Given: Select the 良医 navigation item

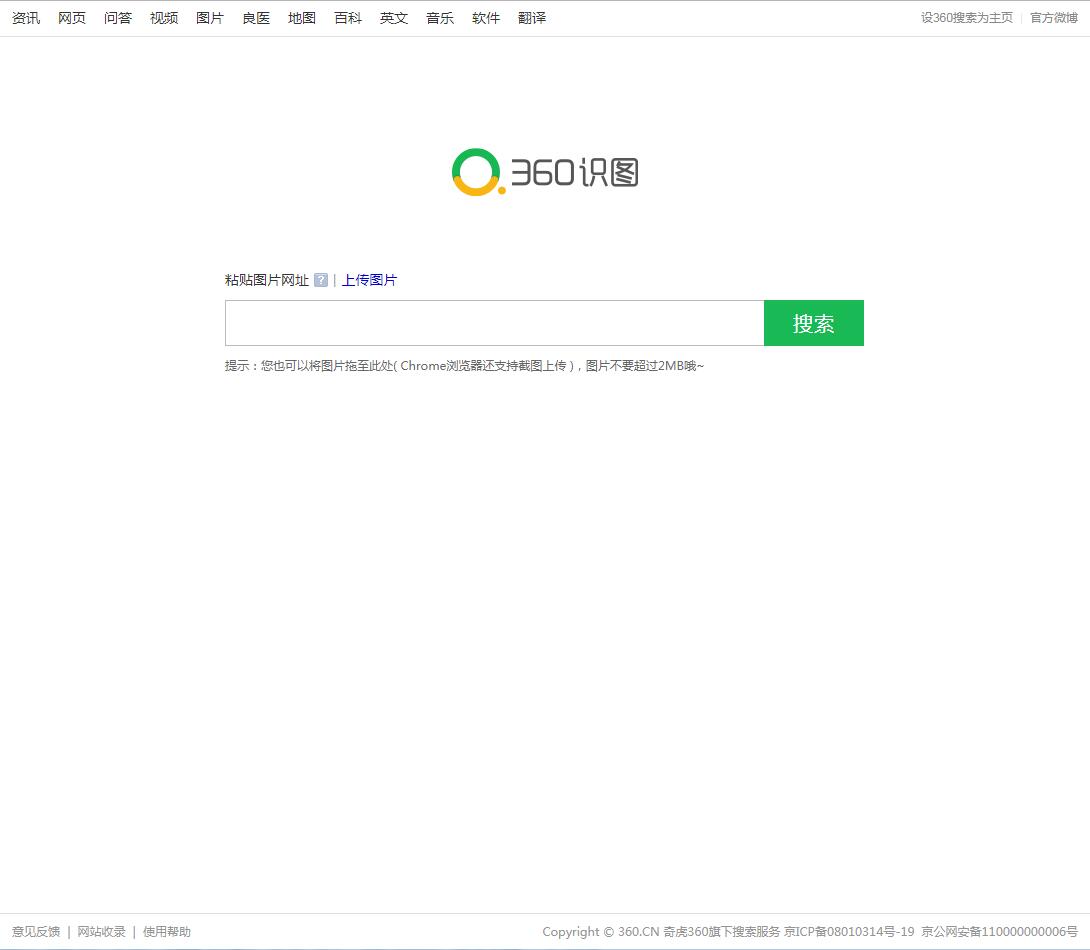Looking at the screenshot, I should [256, 18].
